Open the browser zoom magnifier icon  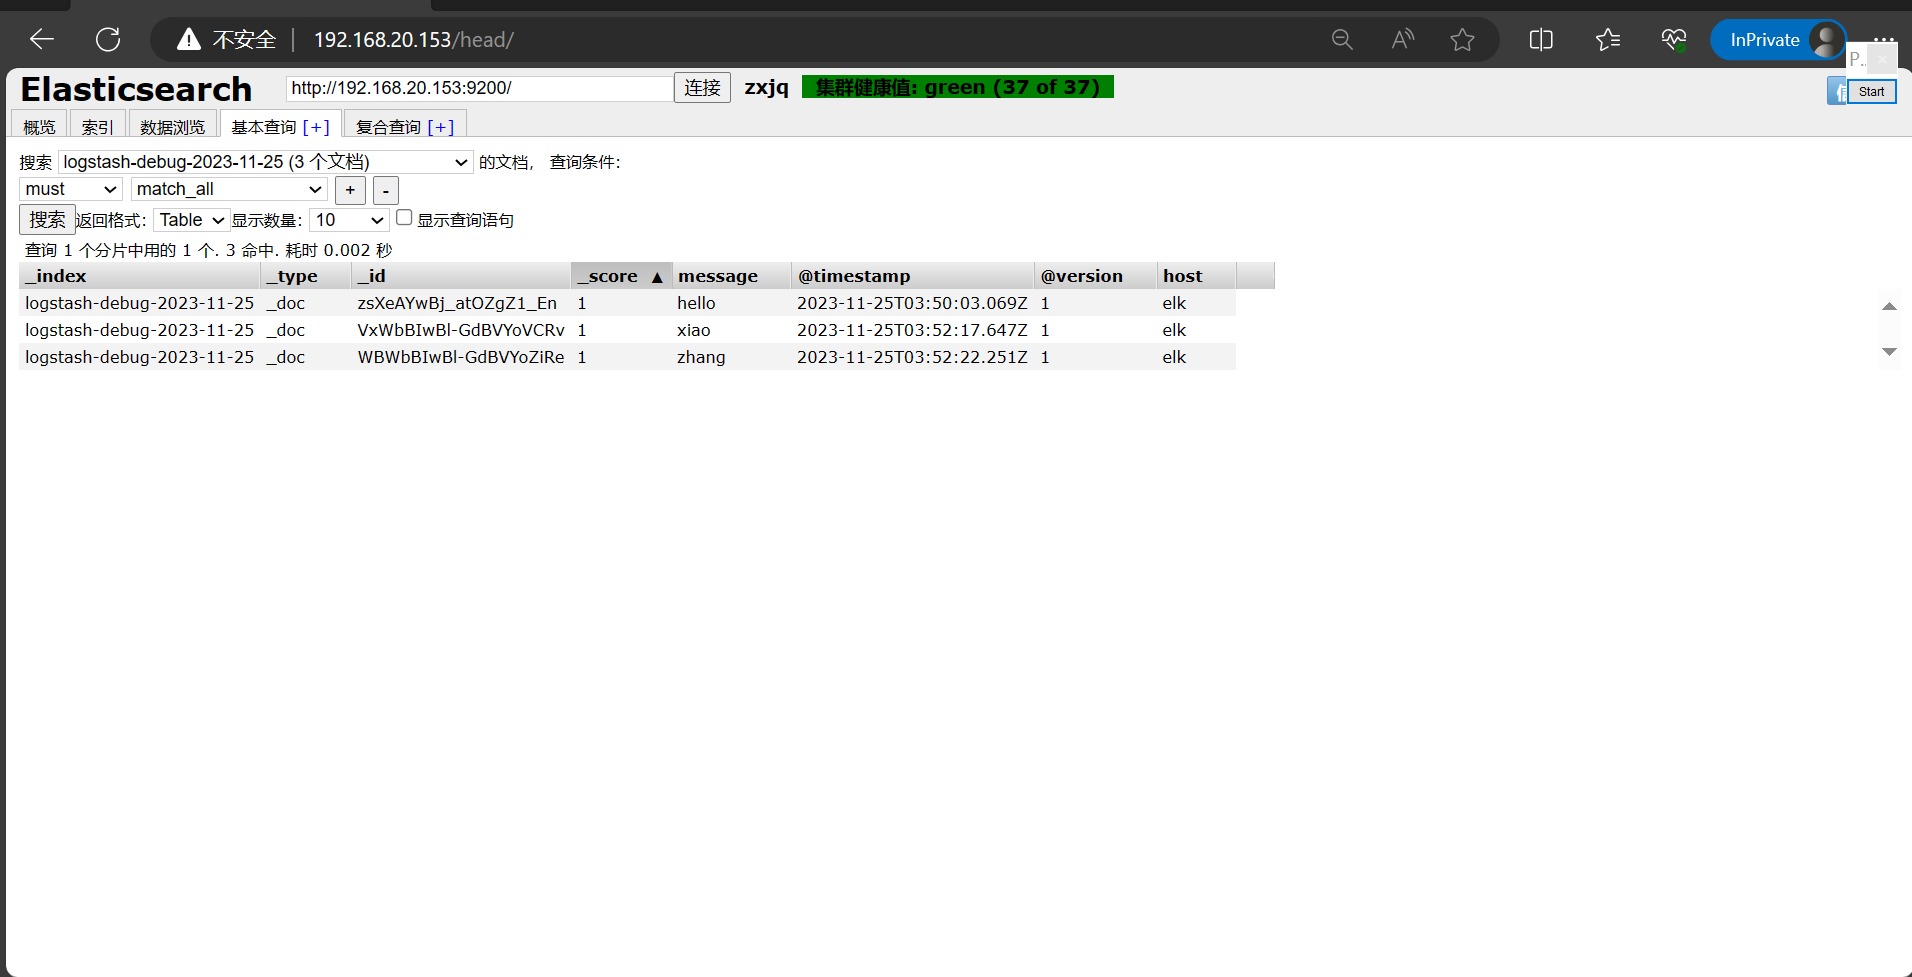(1342, 39)
